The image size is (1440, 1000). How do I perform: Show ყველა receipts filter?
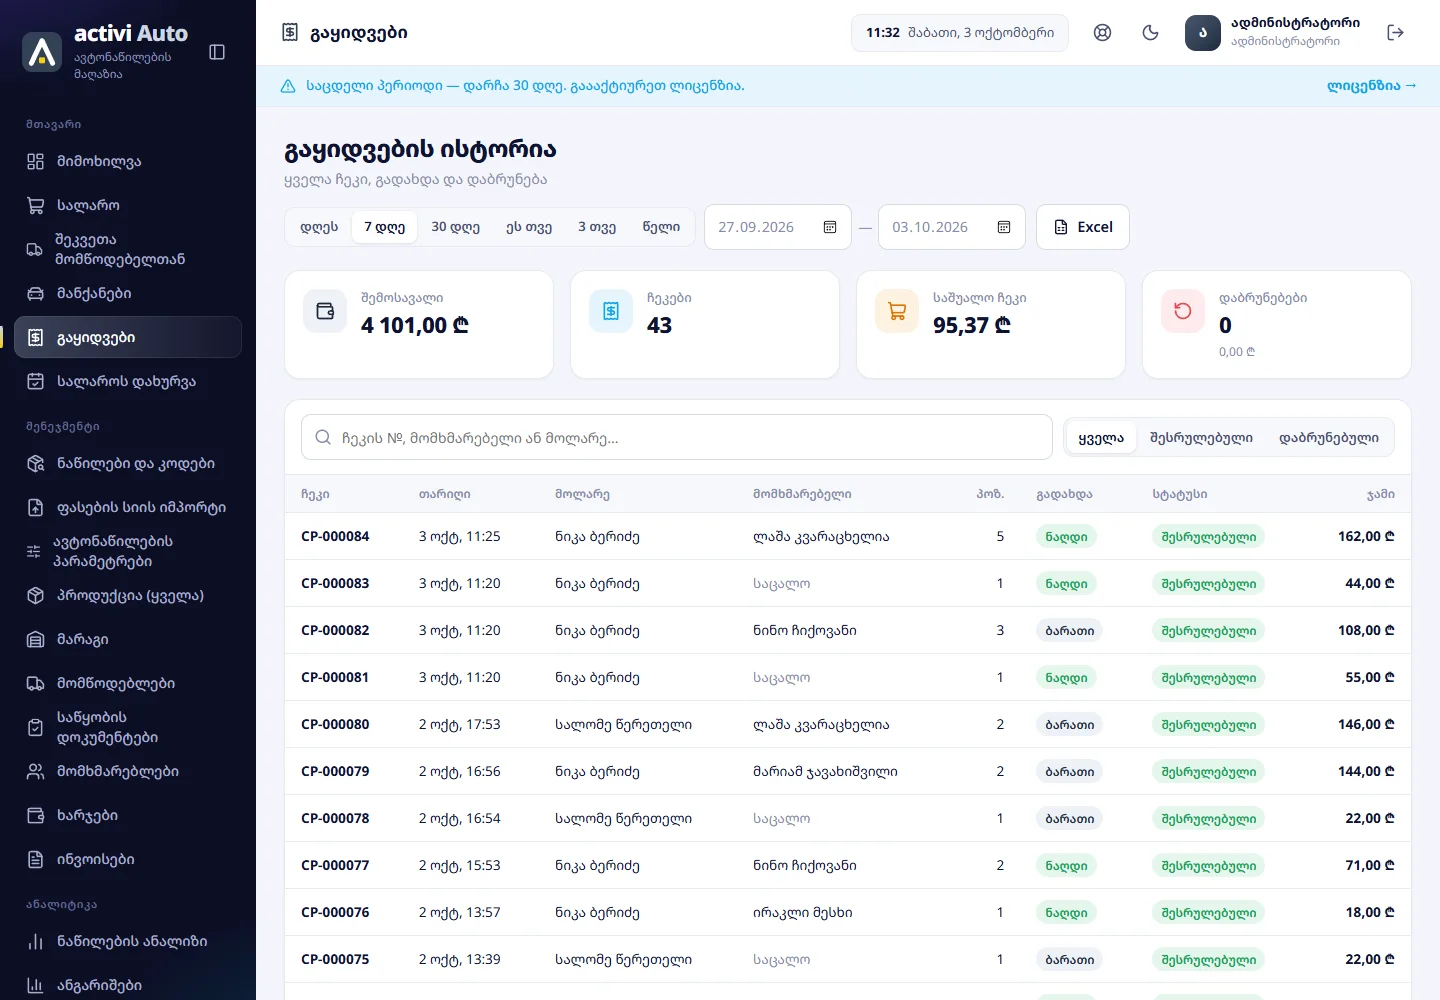(x=1101, y=438)
